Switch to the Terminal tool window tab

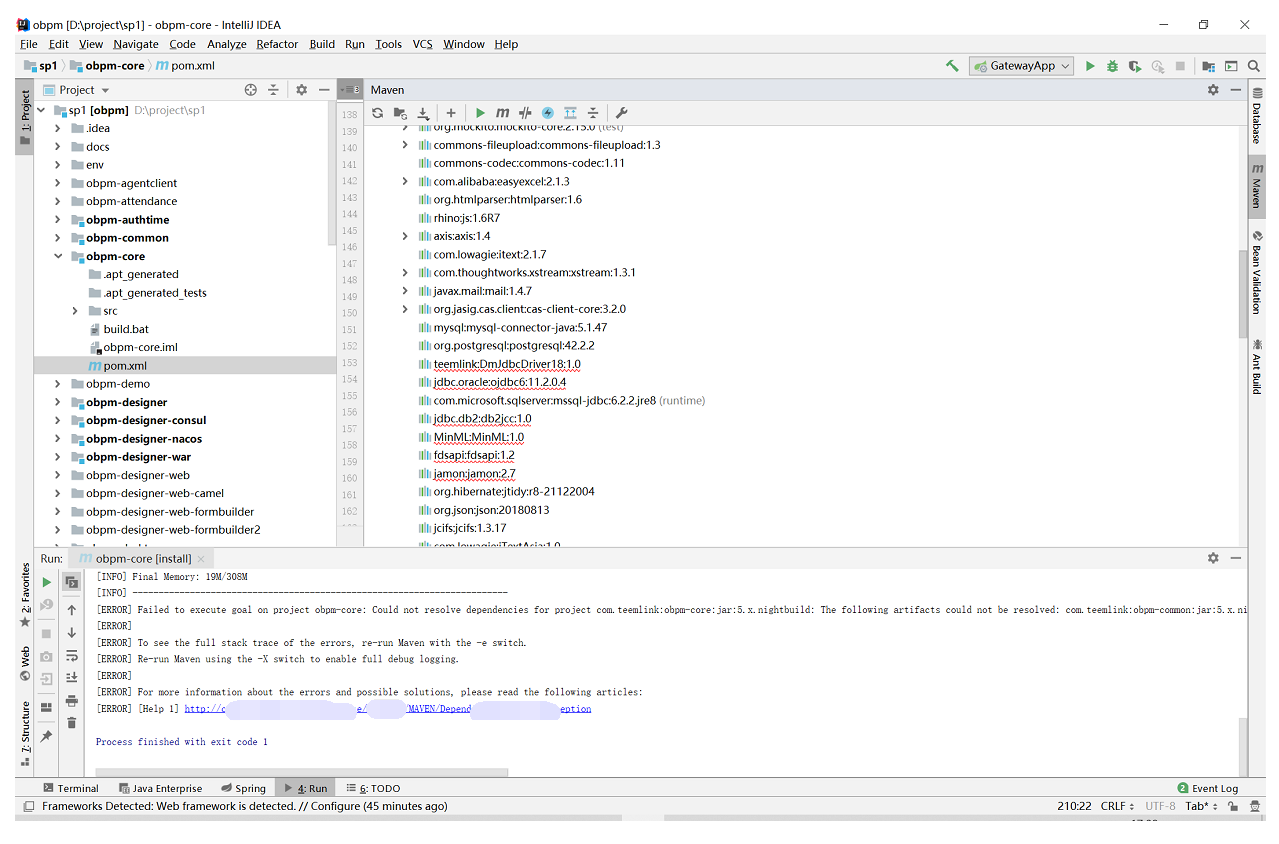point(70,788)
